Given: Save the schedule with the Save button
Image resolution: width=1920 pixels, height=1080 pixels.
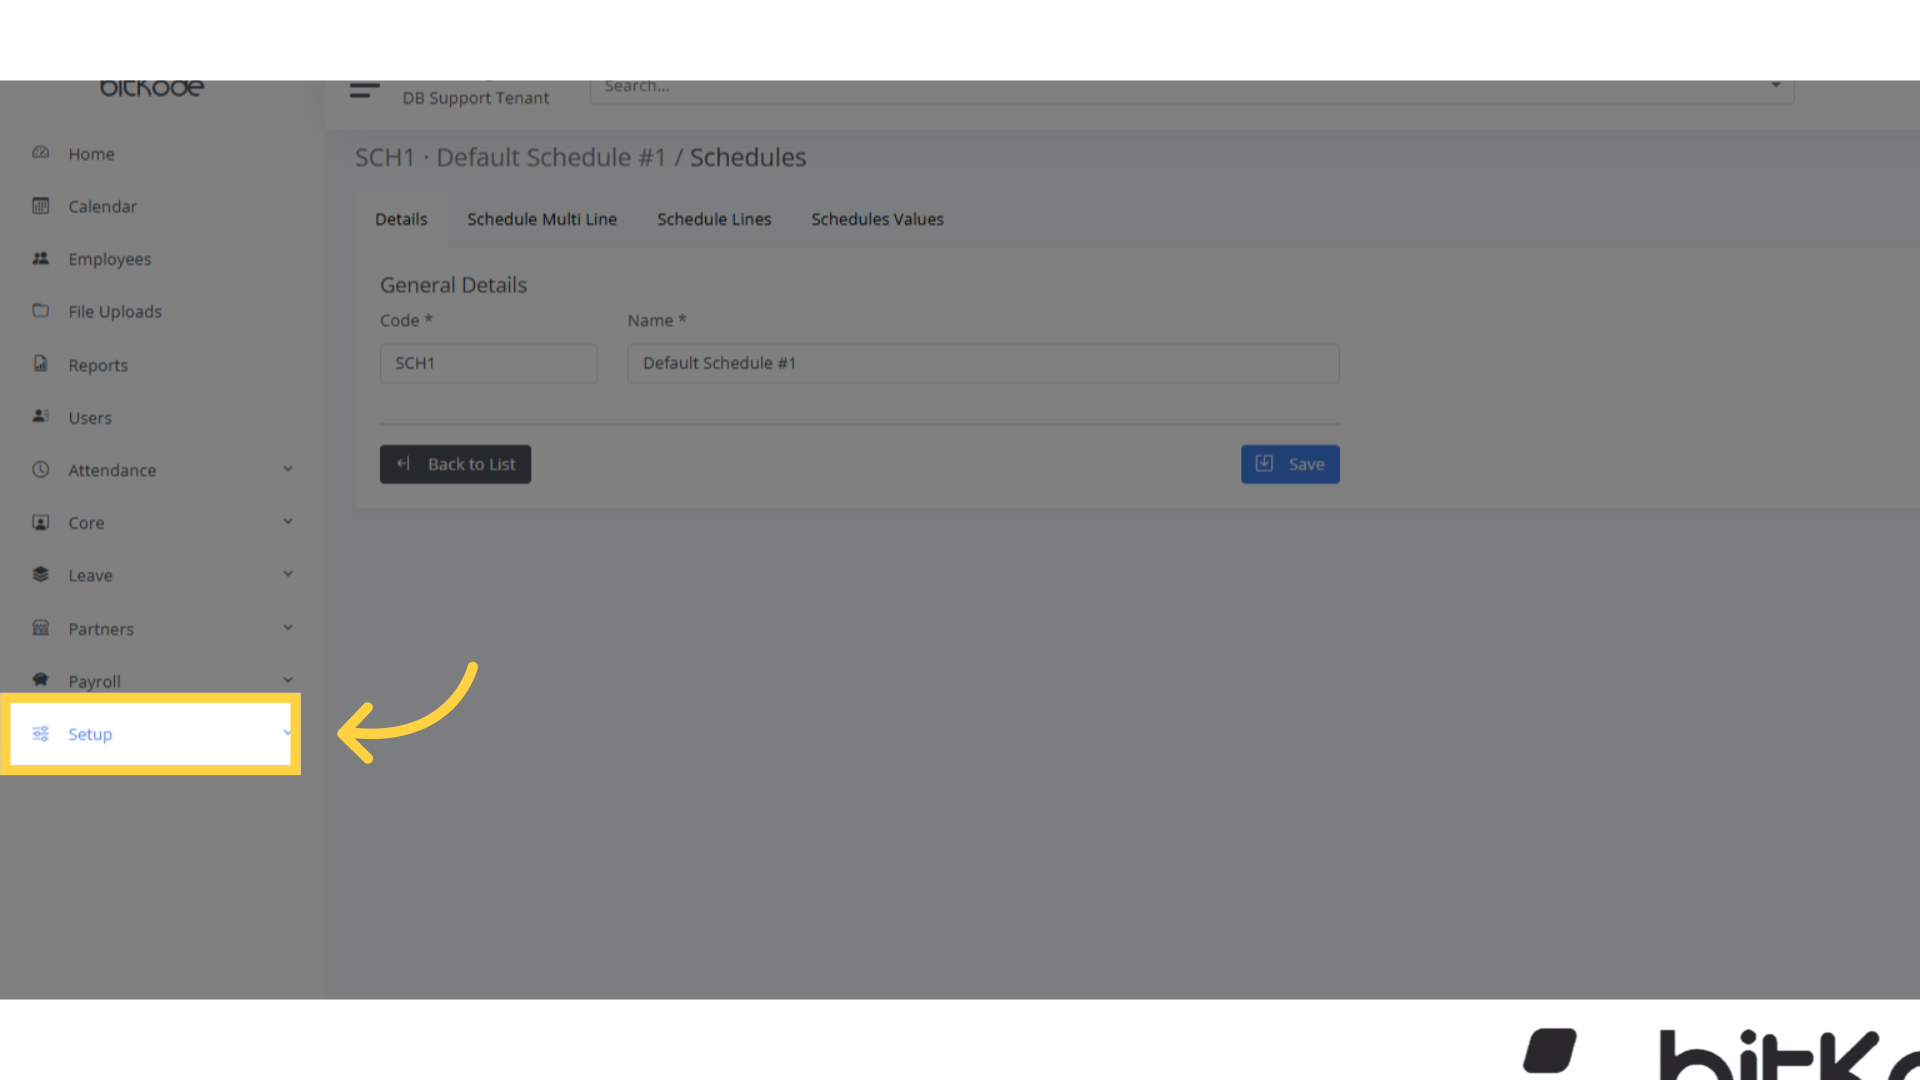Looking at the screenshot, I should (1290, 464).
